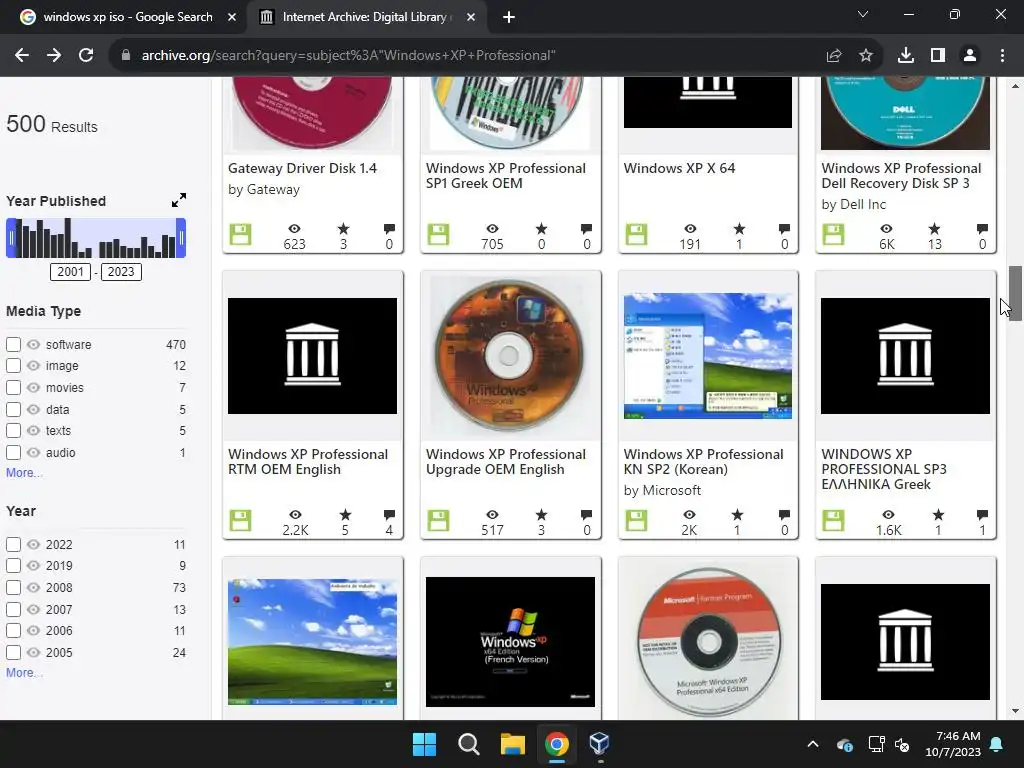Click software icon on KN SP2 Korean card
The image size is (1024, 768).
[x=636, y=520]
